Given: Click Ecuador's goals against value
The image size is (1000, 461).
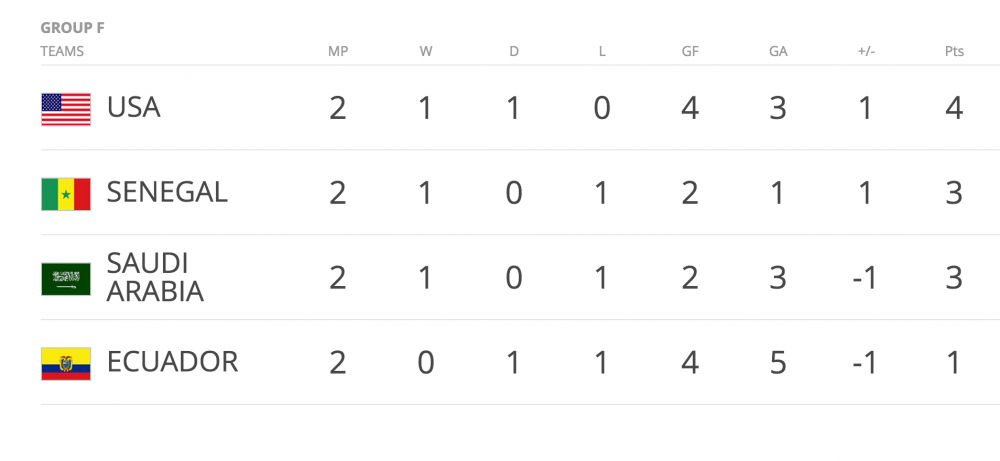Looking at the screenshot, I should 778,362.
